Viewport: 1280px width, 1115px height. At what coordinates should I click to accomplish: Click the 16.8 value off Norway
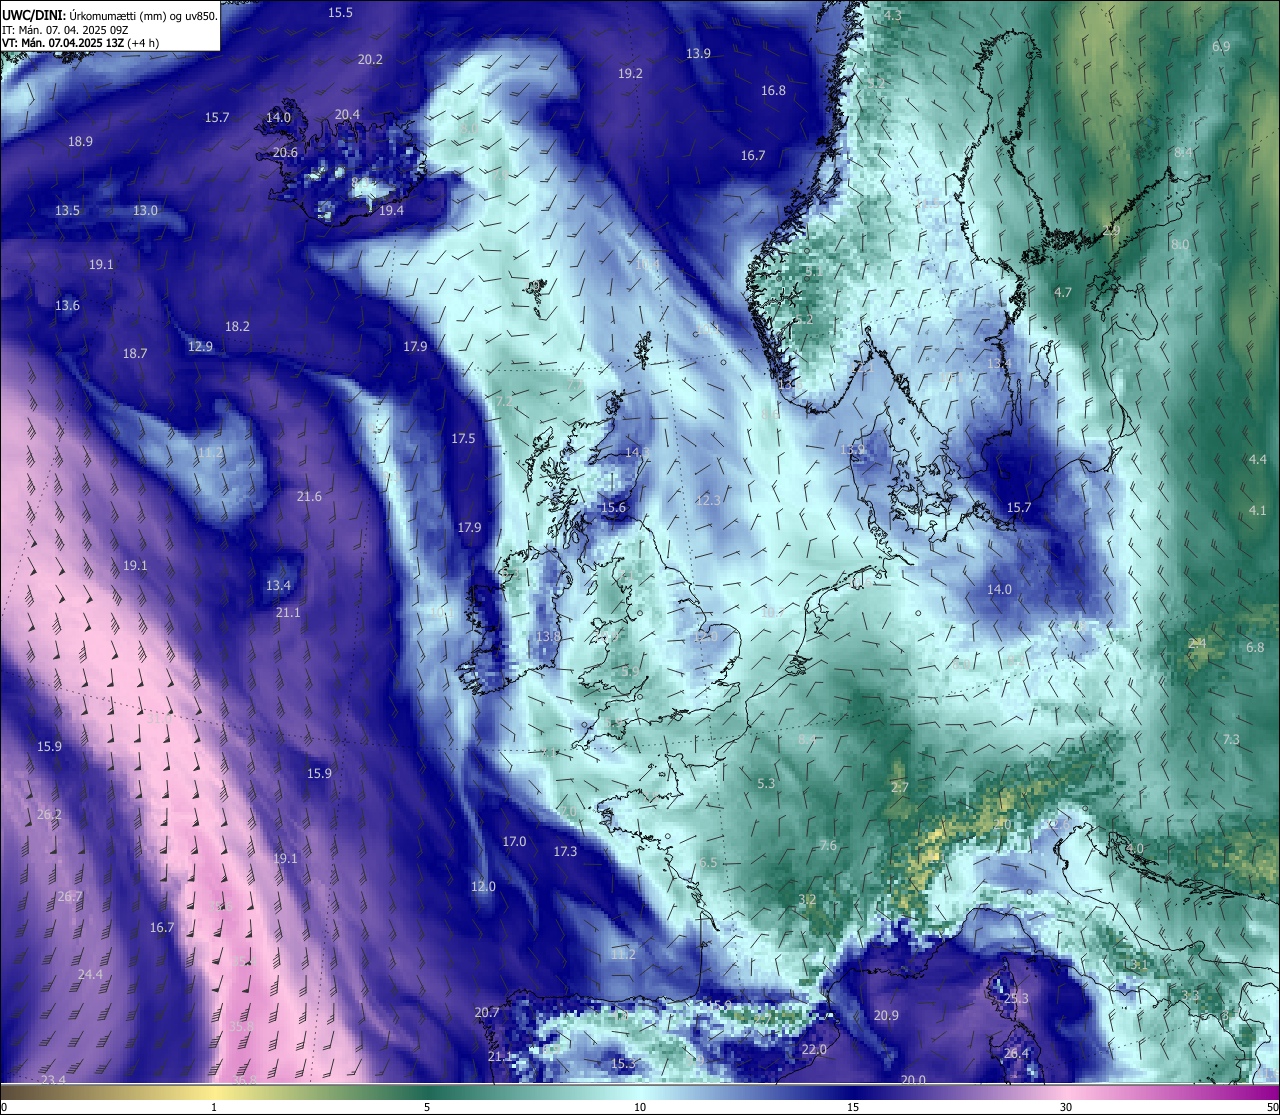click(773, 90)
